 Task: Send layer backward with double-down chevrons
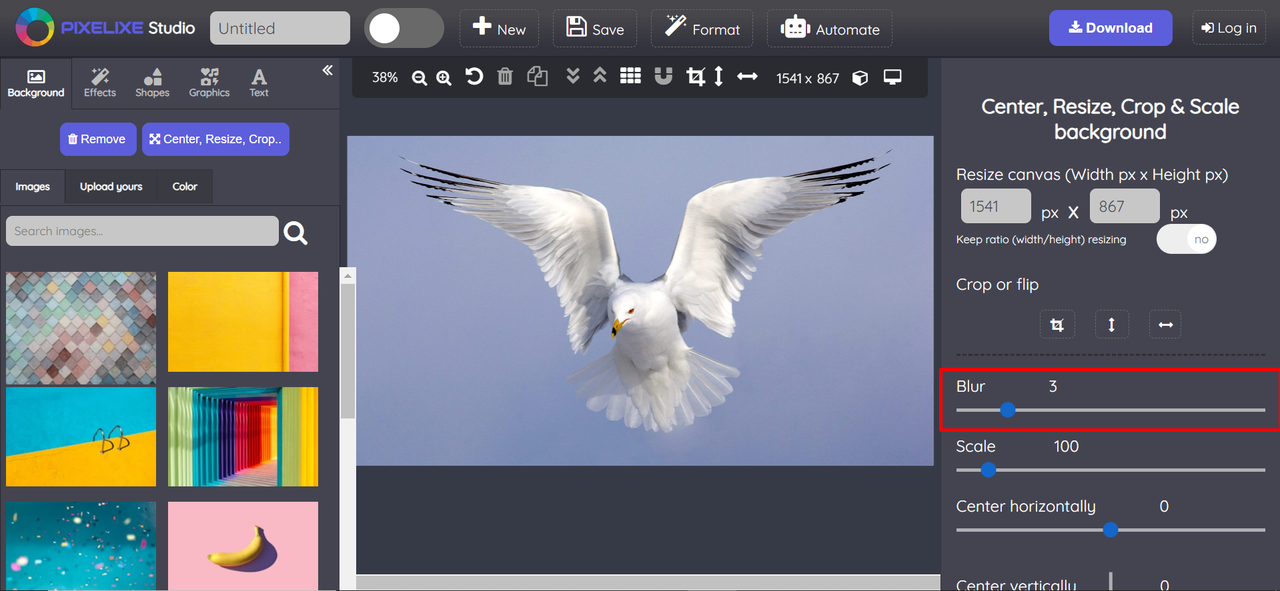point(573,76)
